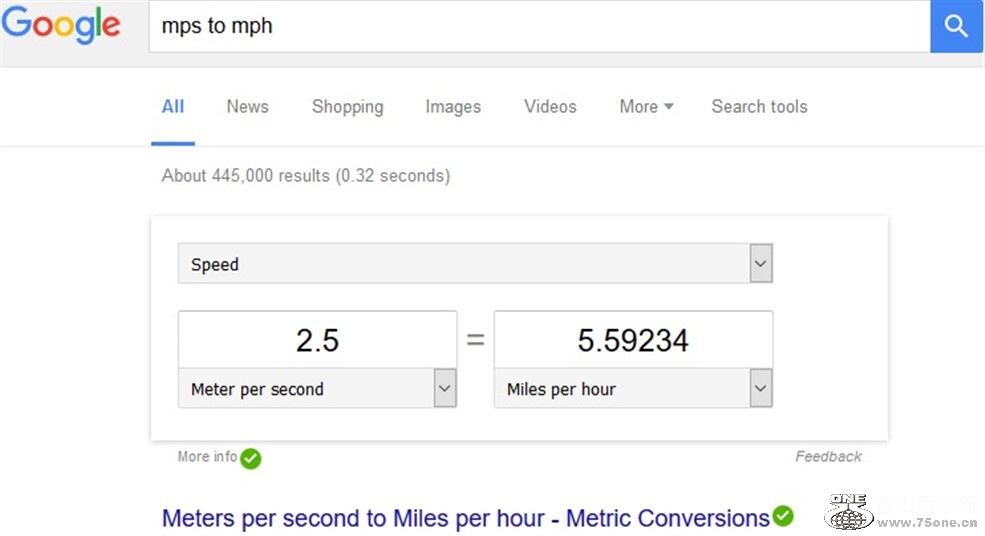Screen dimensions: 985x536
Task: Click the Google logo
Action: [x=61, y=25]
